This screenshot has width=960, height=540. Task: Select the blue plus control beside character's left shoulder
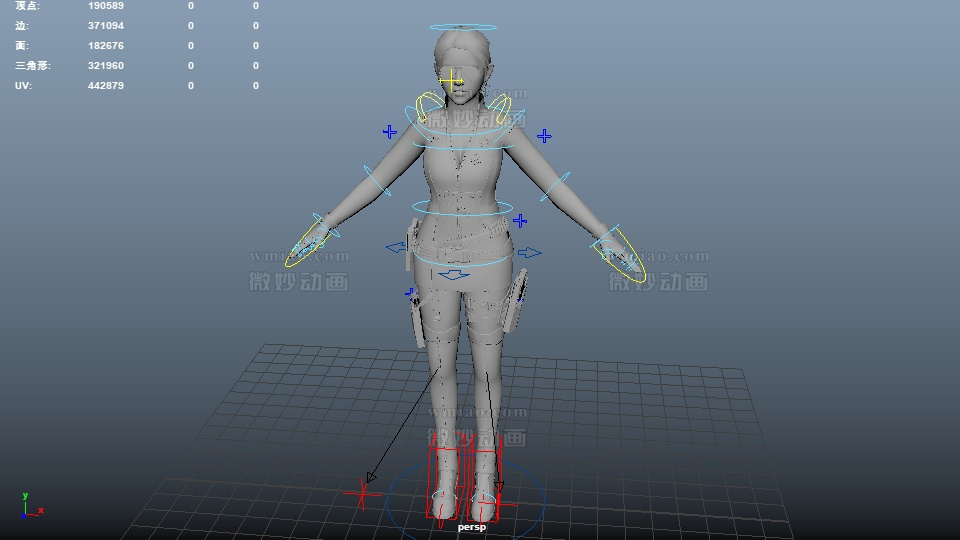click(544, 135)
